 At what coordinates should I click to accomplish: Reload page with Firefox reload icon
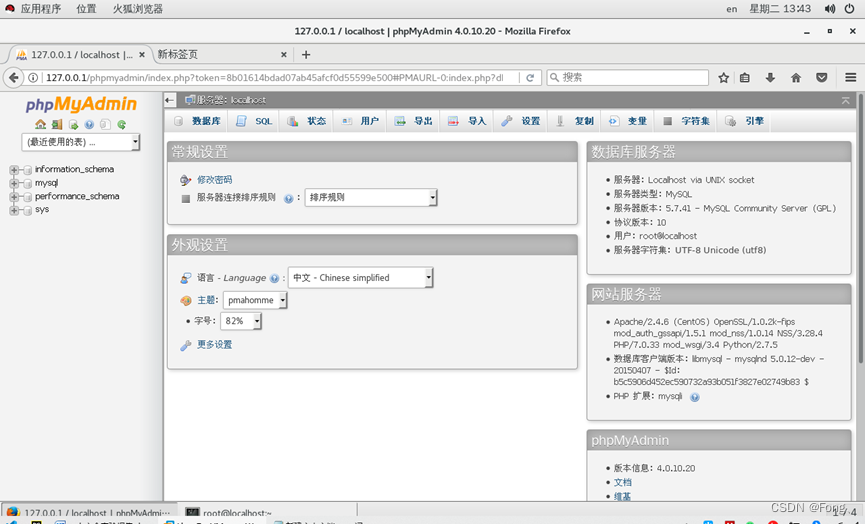530,78
